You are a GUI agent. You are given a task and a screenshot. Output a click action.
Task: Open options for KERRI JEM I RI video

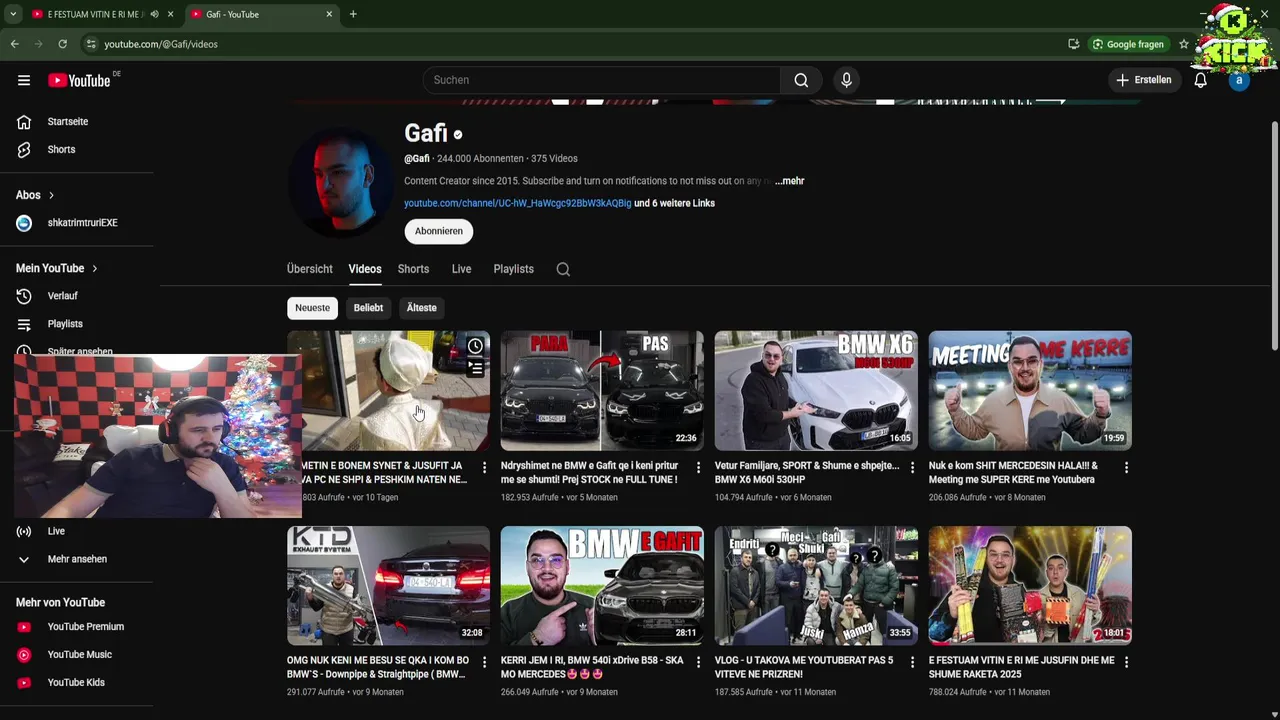click(698, 662)
